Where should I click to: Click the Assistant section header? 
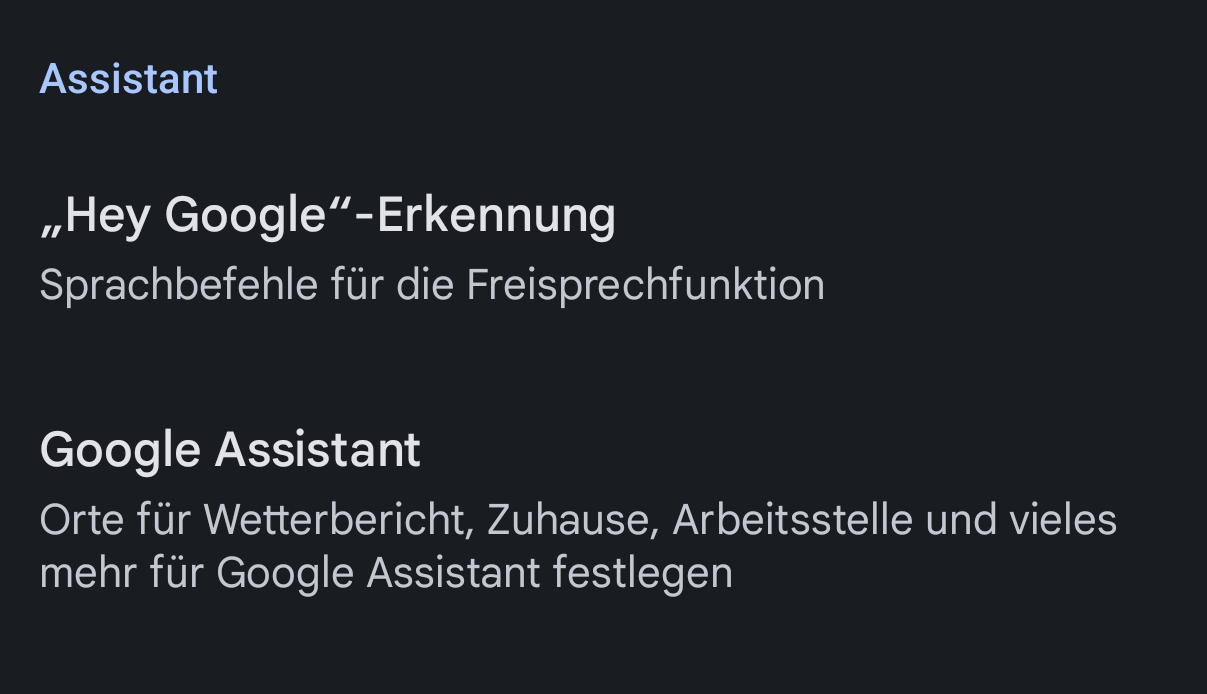[128, 79]
